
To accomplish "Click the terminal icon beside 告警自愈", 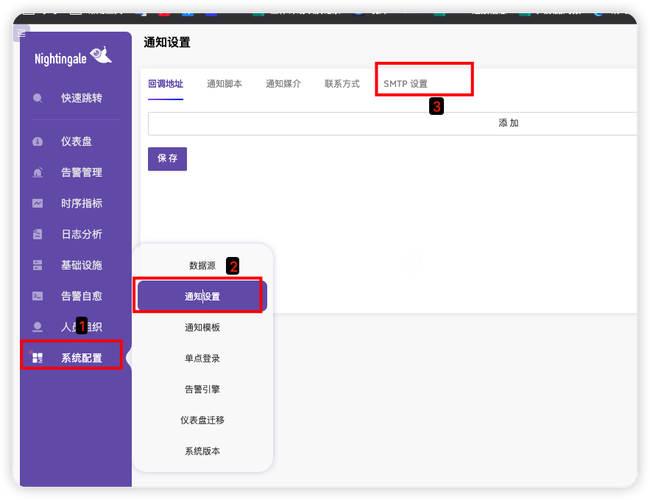I will 37,296.
